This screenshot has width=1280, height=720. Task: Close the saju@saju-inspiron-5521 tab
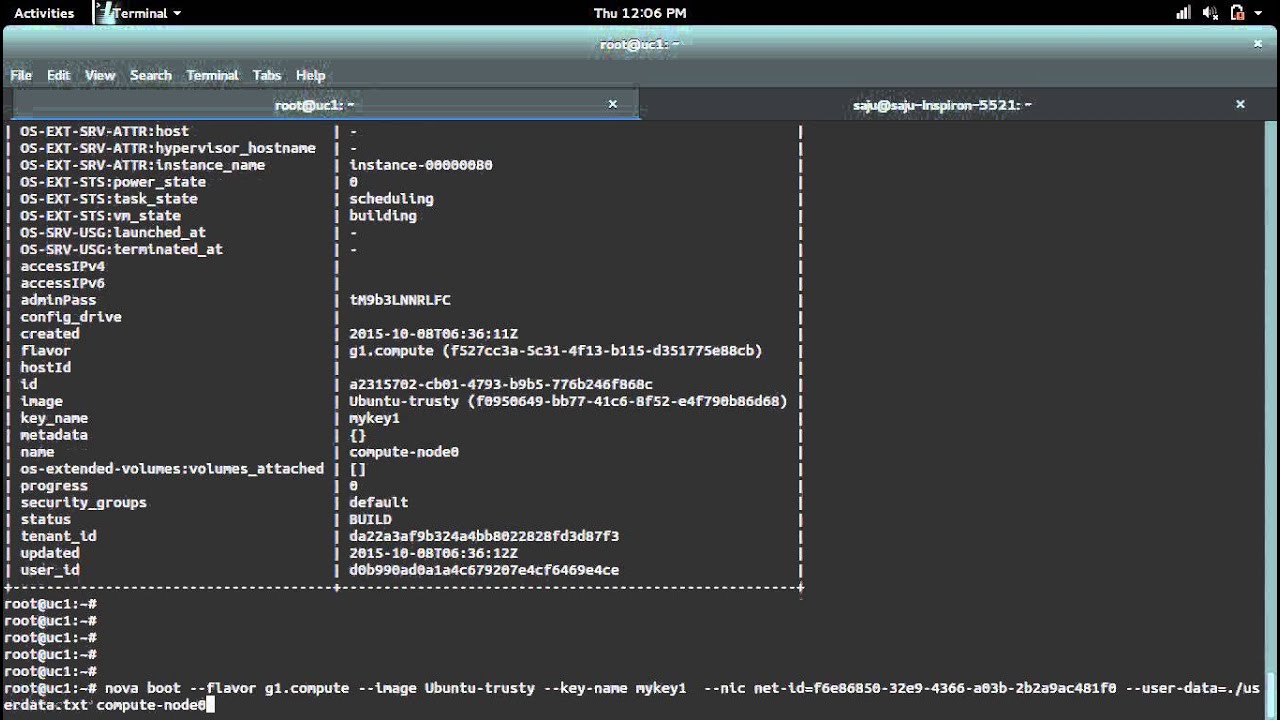1240,104
